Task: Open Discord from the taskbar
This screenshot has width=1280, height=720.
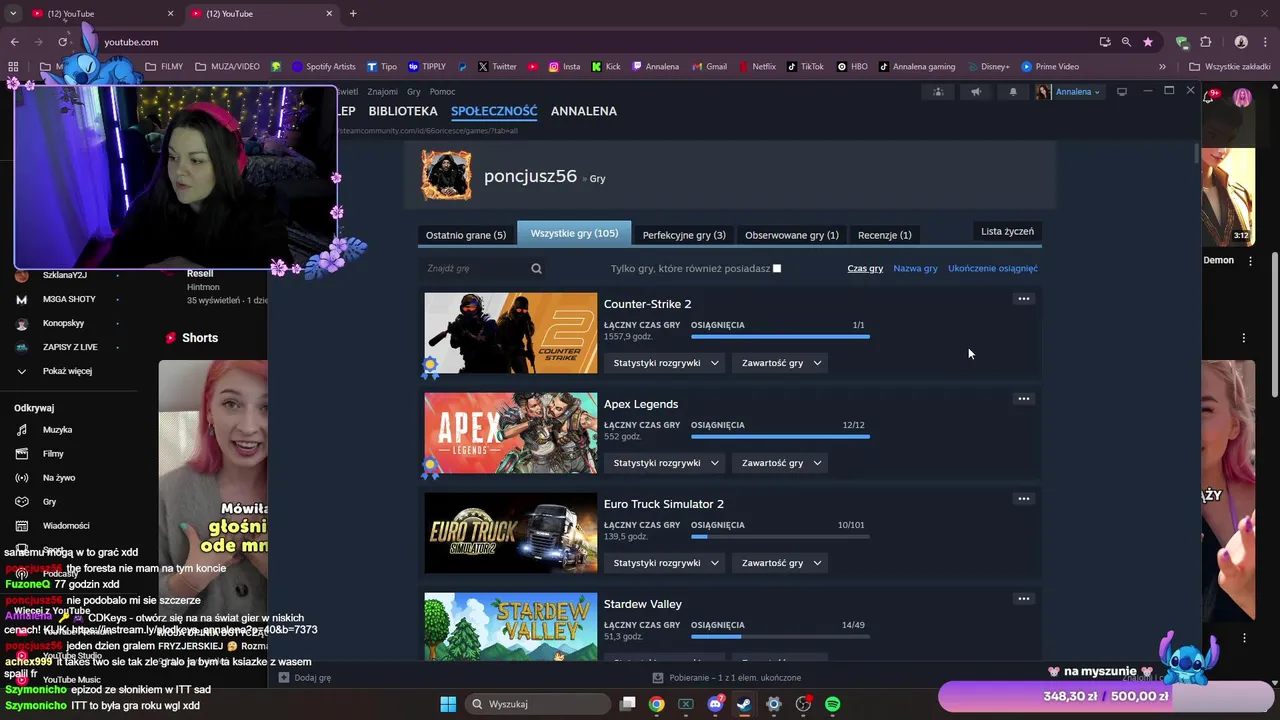Action: click(715, 704)
